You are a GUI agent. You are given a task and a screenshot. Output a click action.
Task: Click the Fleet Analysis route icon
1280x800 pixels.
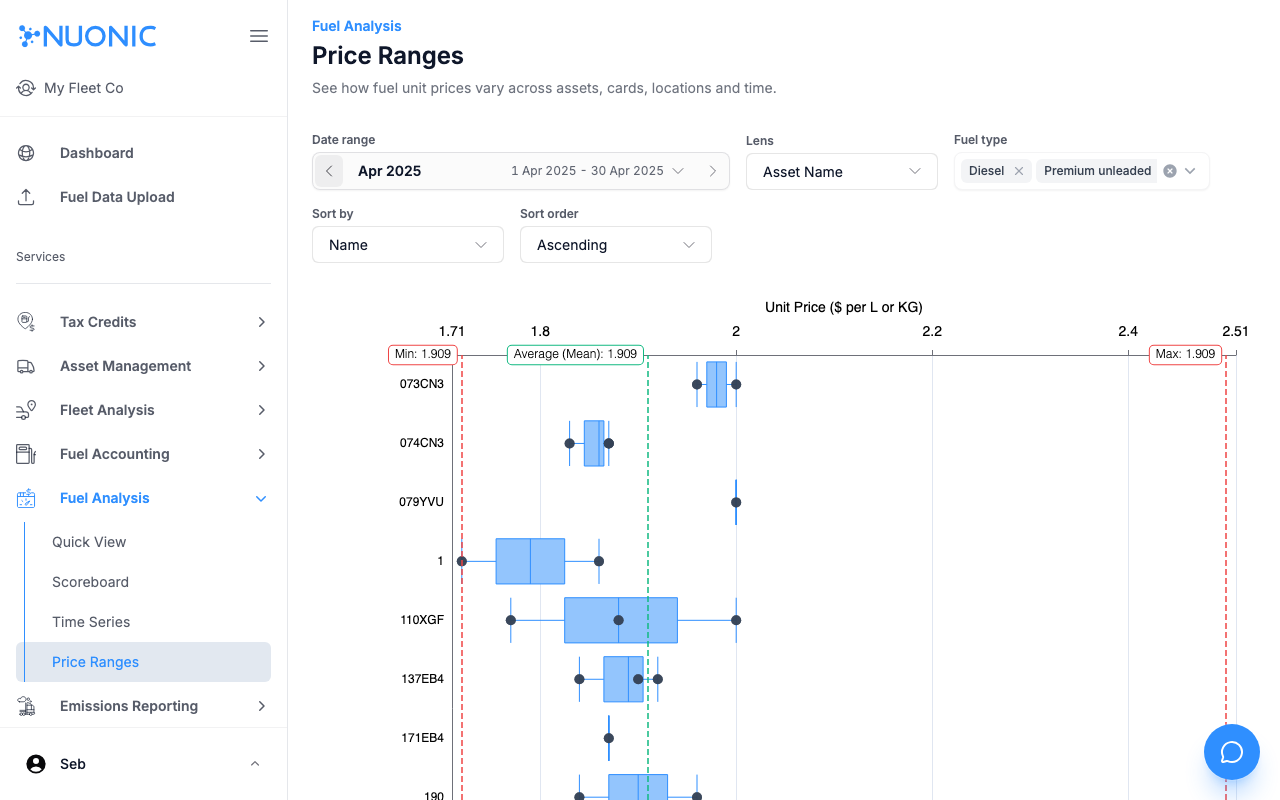(26, 410)
